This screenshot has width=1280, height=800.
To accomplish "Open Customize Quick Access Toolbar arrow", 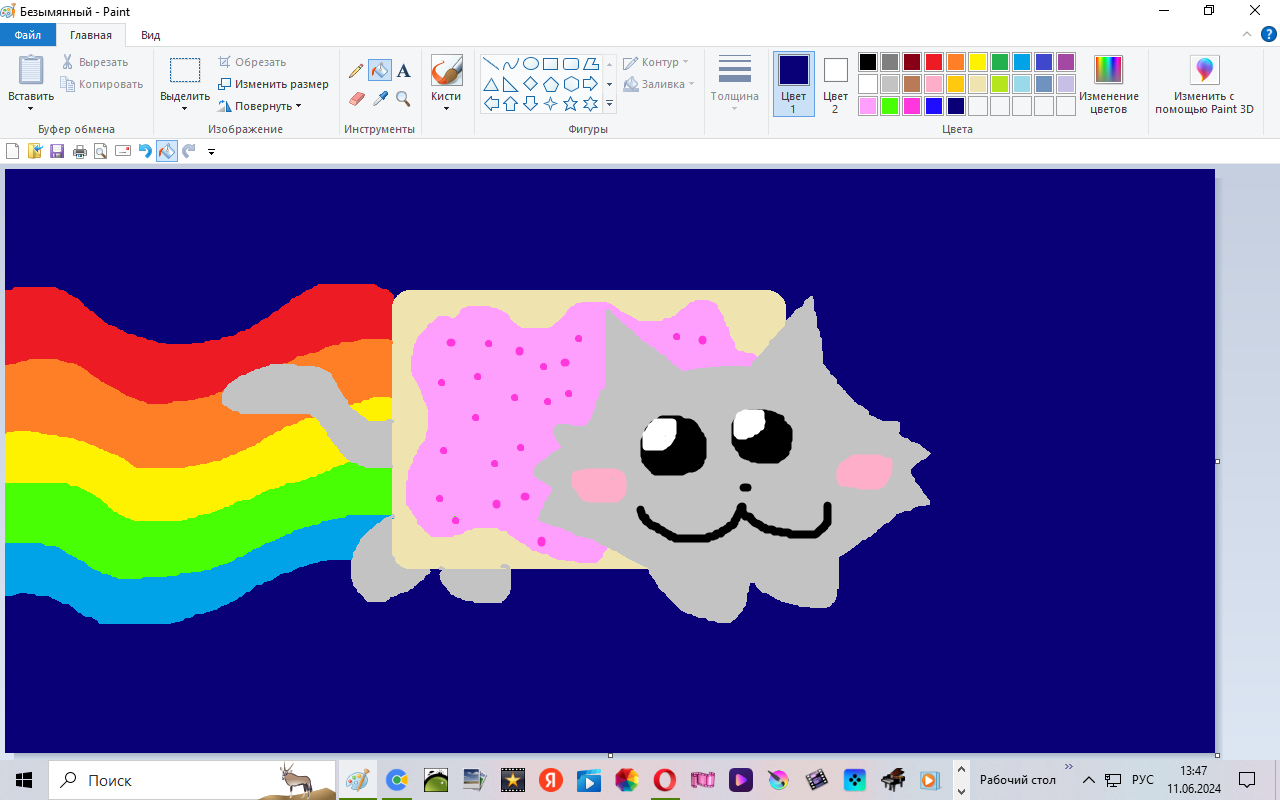I will 211,152.
